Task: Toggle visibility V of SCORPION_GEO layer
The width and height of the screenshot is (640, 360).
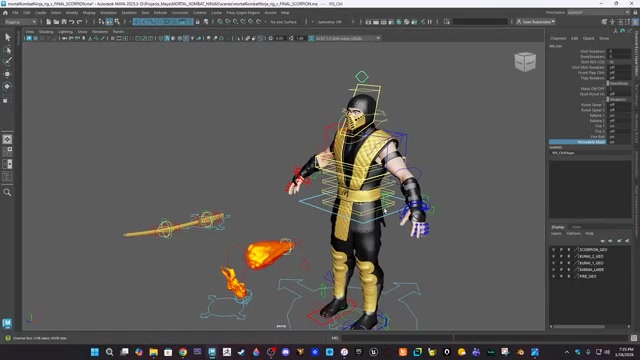Action: pyautogui.click(x=553, y=249)
